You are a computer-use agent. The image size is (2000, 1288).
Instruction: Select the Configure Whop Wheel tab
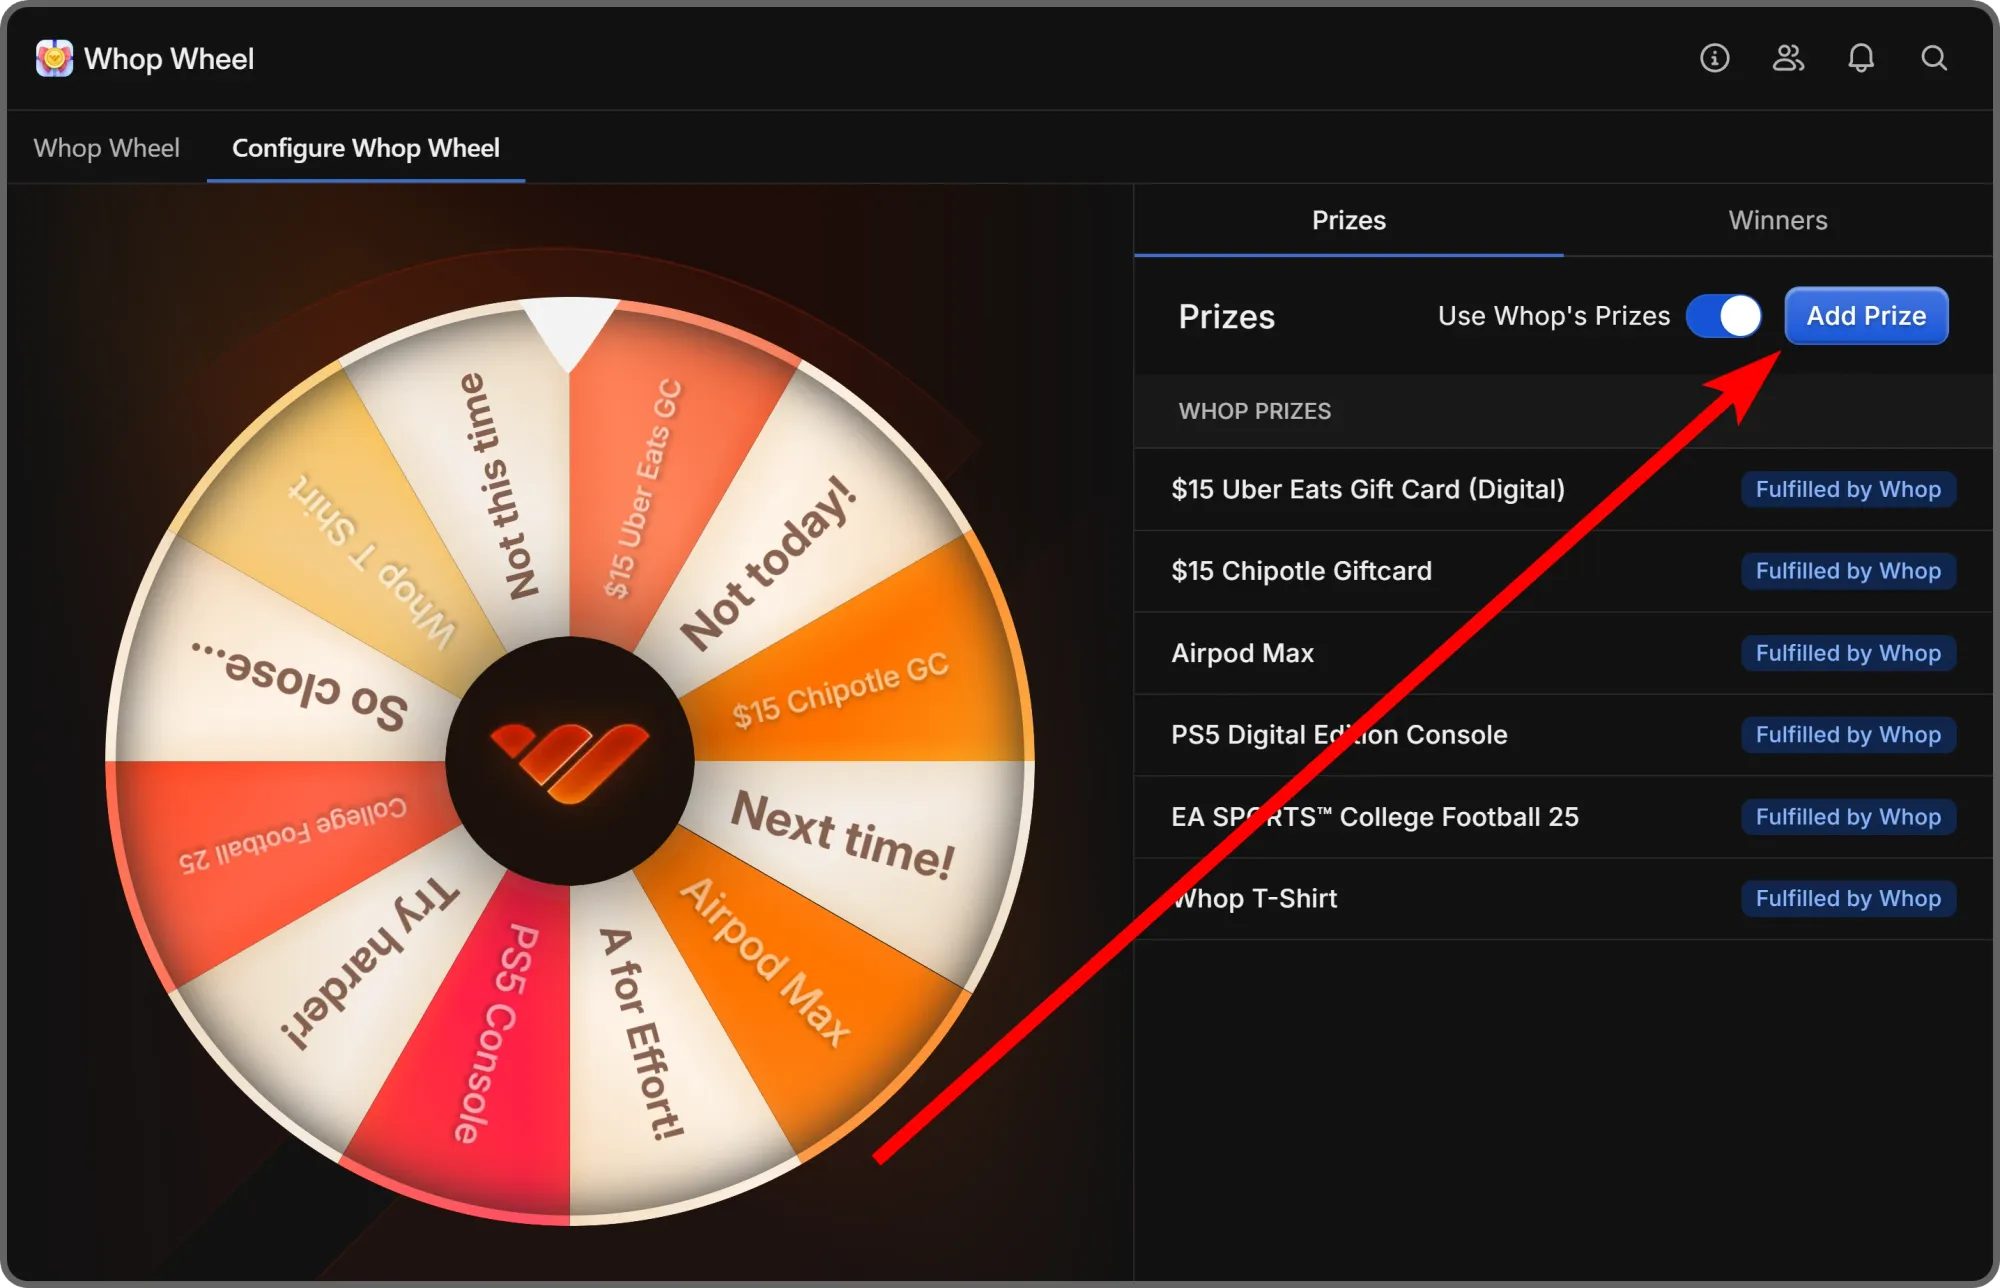click(x=365, y=148)
